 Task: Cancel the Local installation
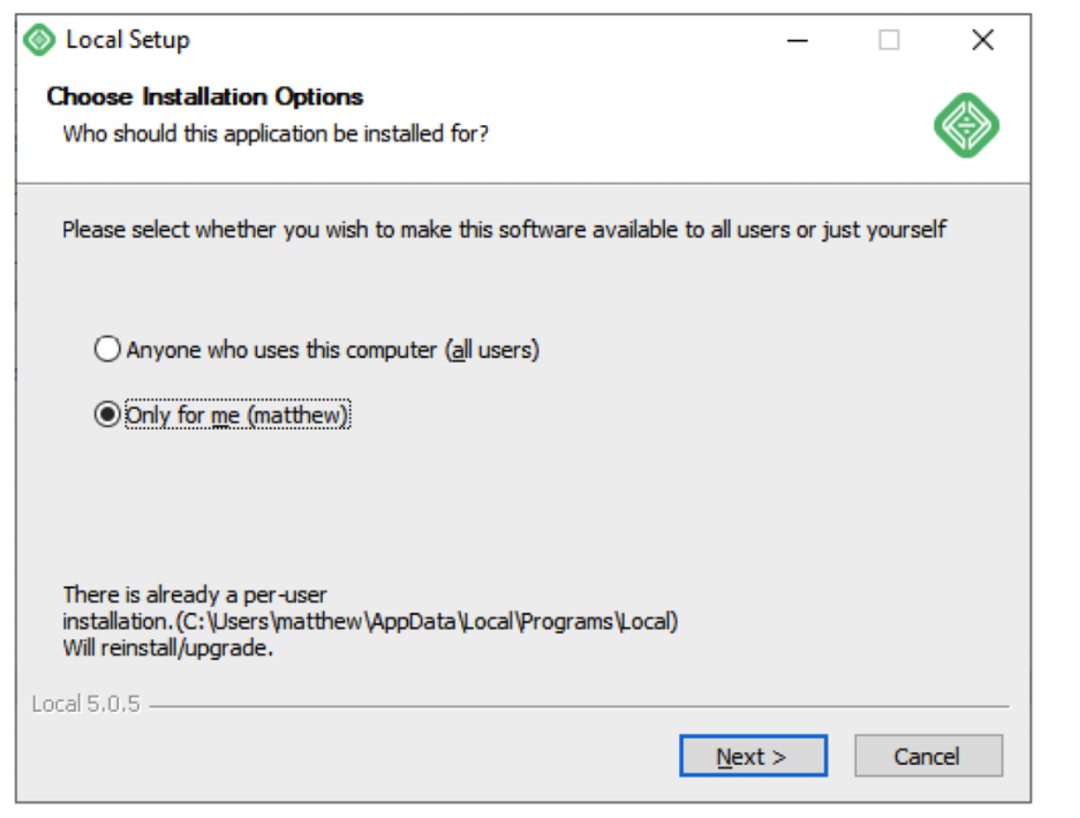click(927, 756)
